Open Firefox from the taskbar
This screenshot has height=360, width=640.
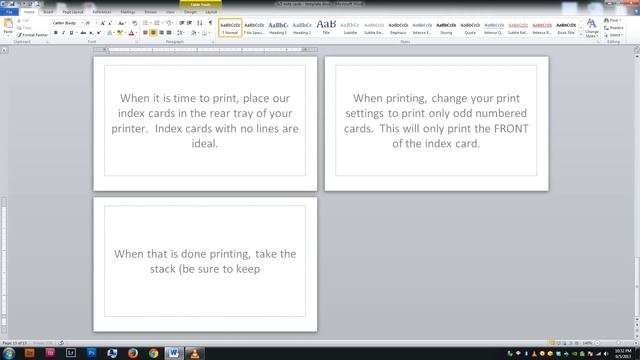click(x=133, y=353)
